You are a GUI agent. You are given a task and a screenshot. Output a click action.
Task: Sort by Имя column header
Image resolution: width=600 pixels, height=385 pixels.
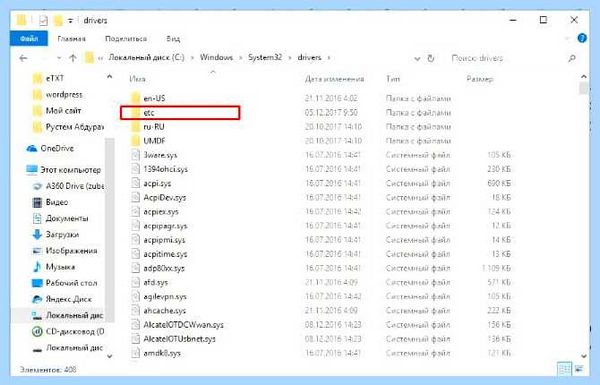click(137, 79)
